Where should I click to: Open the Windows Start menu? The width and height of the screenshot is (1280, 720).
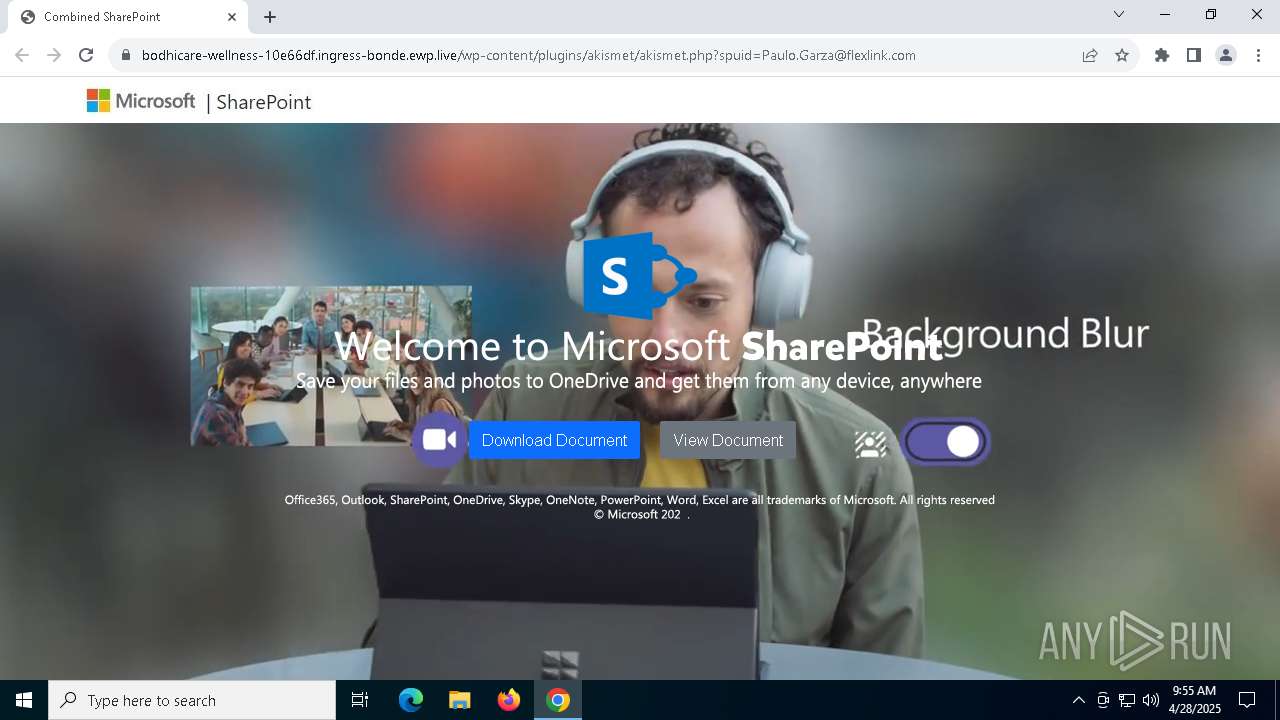point(24,700)
